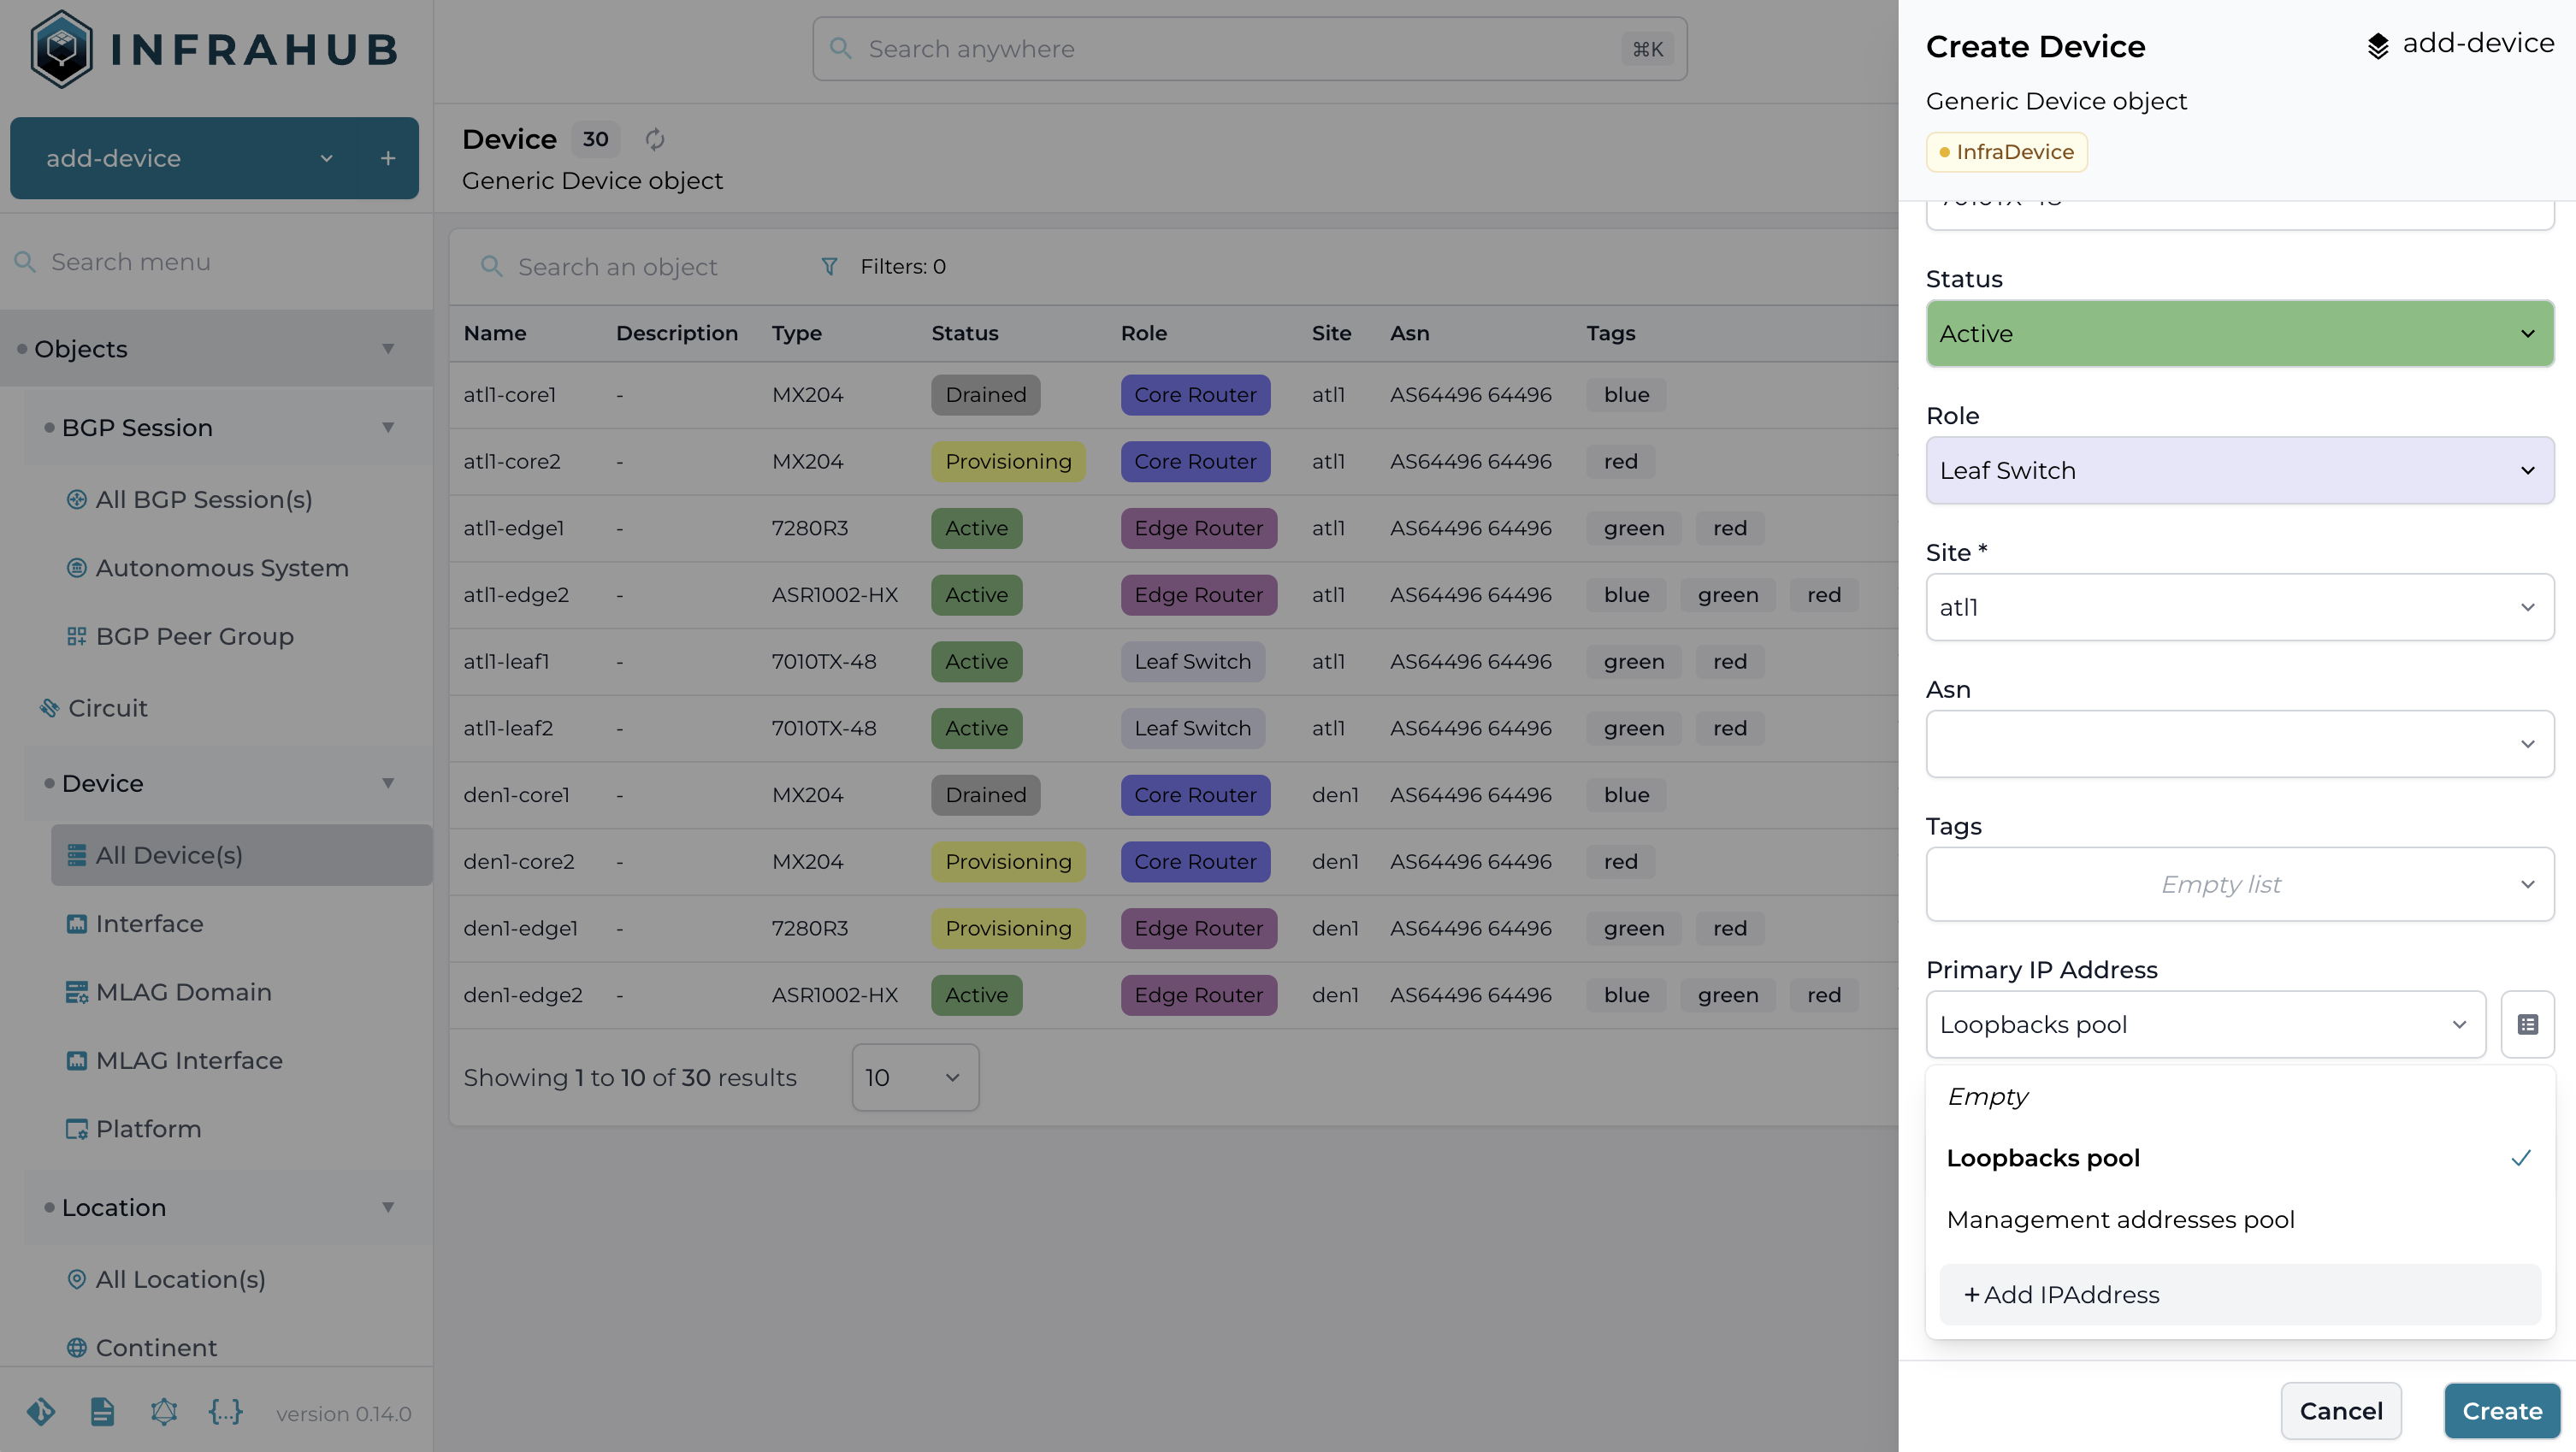
Task: Click the All BGP Session(s) icon
Action: point(76,499)
